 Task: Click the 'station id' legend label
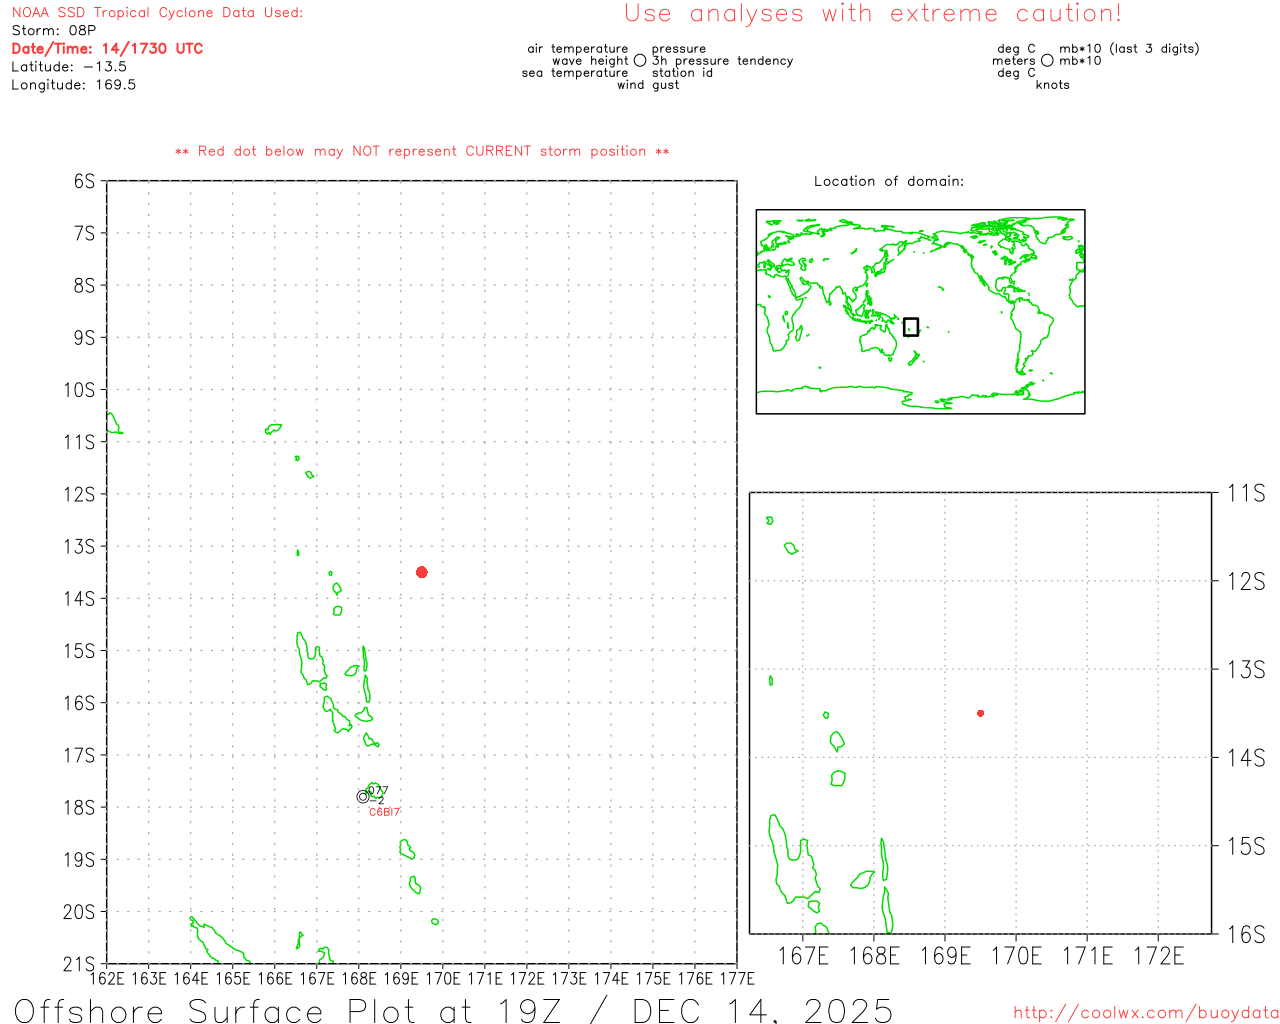[683, 73]
